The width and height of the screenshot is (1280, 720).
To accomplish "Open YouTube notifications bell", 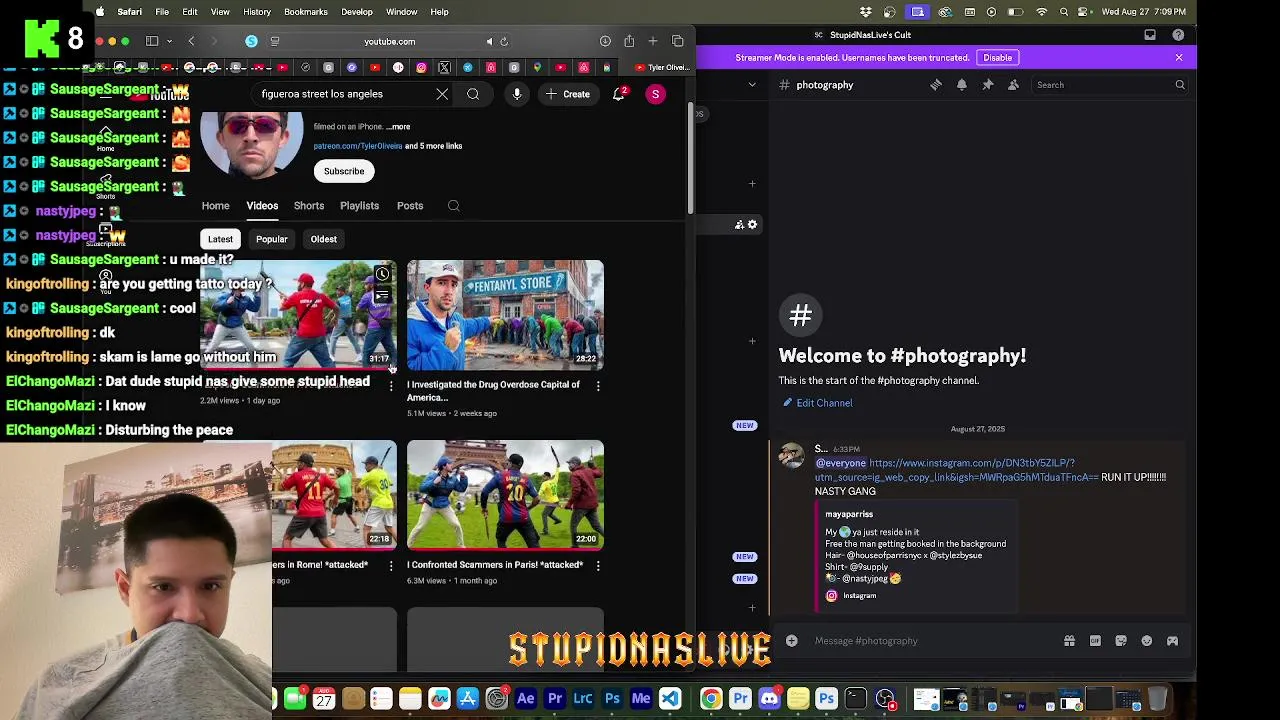I will point(619,94).
